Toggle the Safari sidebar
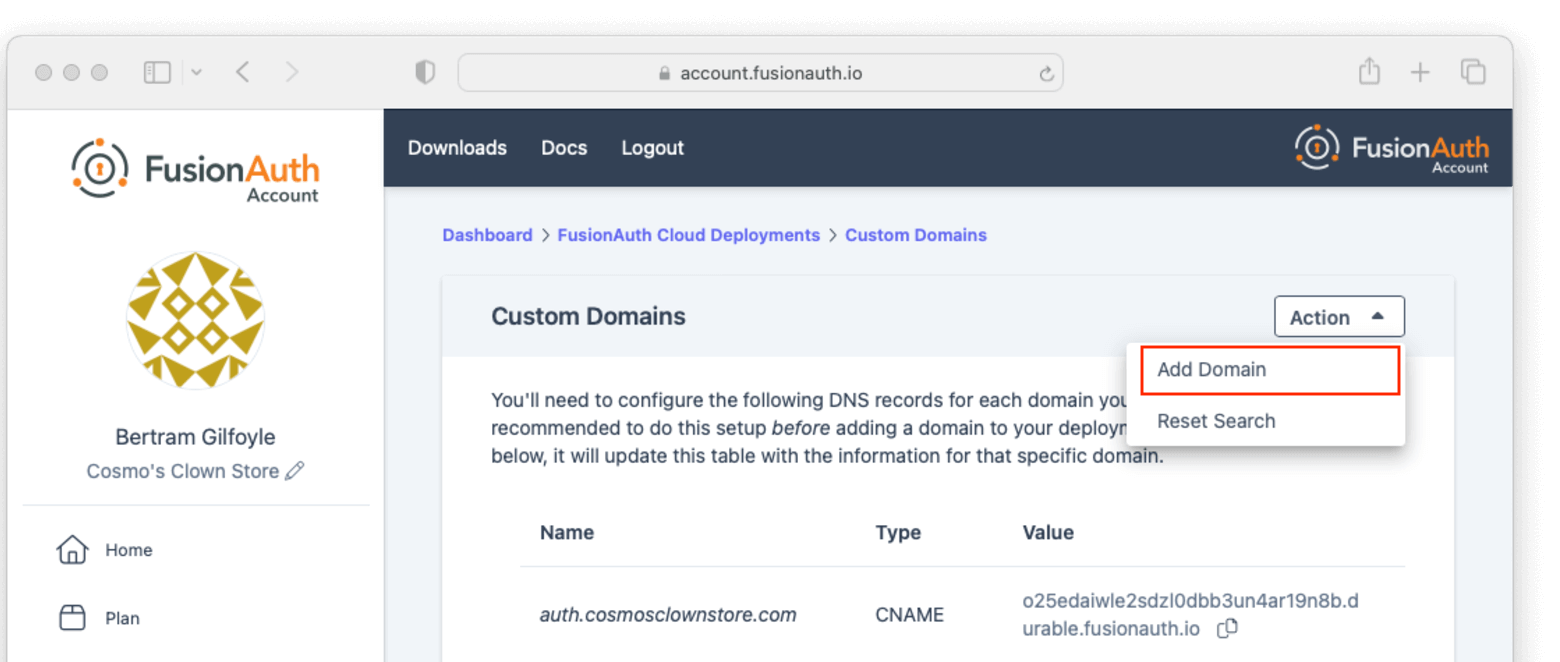Viewport: 1560px width, 662px height. (x=157, y=71)
